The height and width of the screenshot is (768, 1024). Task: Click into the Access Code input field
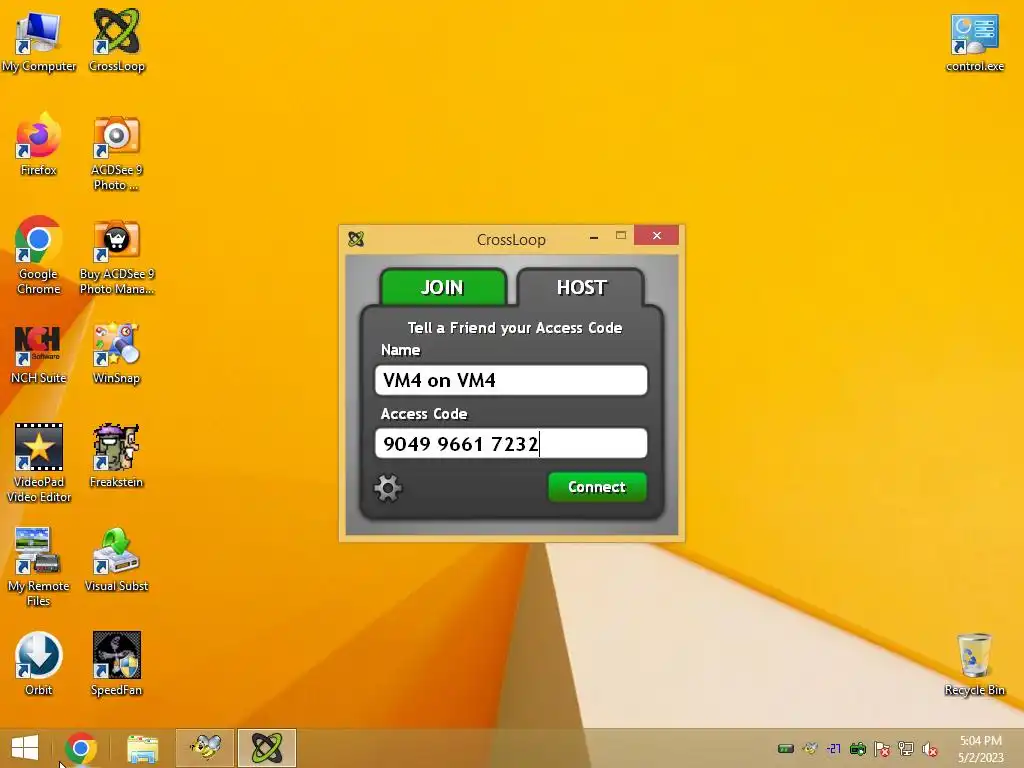(x=511, y=443)
